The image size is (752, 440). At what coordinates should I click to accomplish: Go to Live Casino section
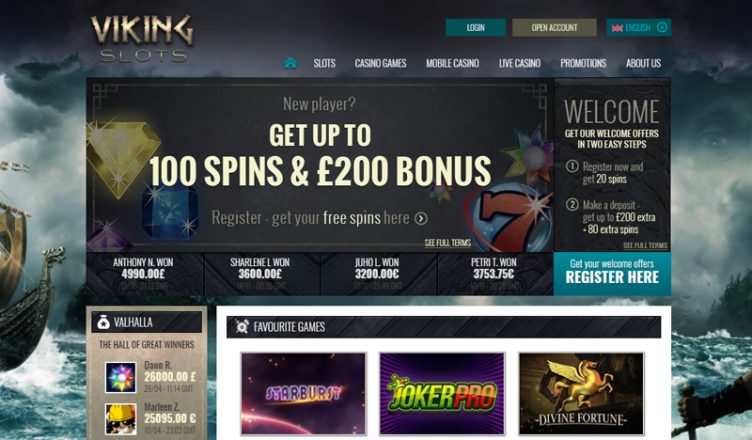[x=519, y=63]
